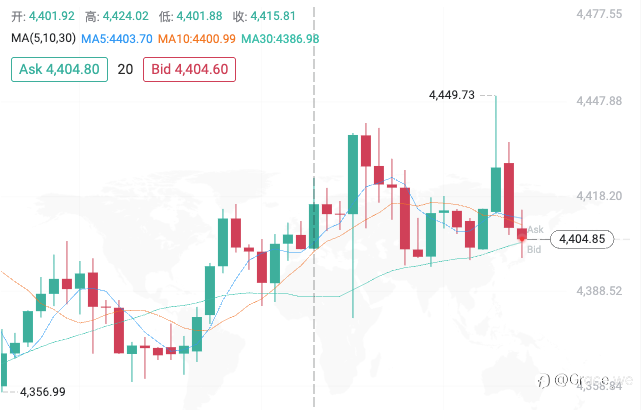Click the Bid 4,404.60 button
This screenshot has height=410, width=641.
pyautogui.click(x=189, y=69)
